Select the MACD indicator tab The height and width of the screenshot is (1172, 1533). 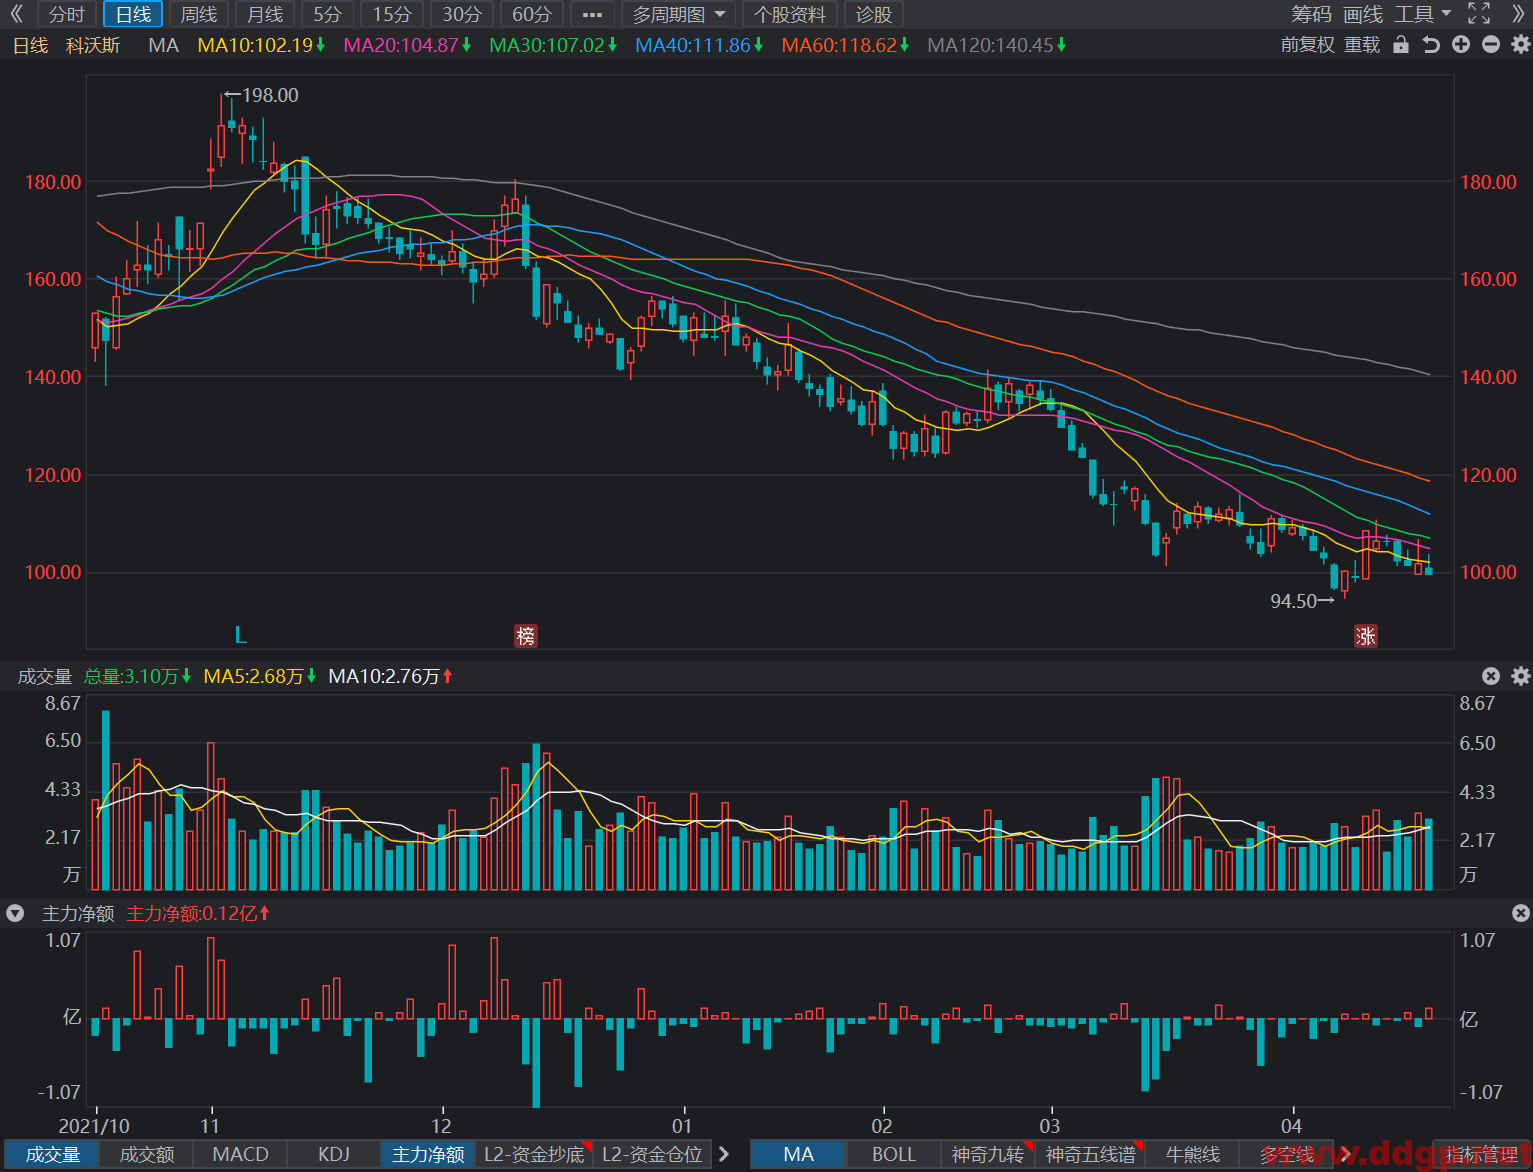241,1154
